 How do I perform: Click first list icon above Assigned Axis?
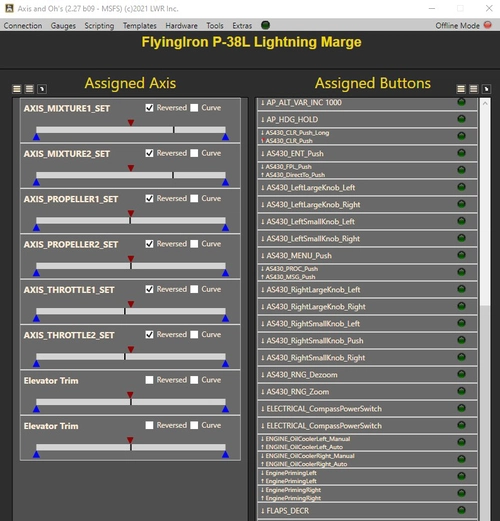17,89
